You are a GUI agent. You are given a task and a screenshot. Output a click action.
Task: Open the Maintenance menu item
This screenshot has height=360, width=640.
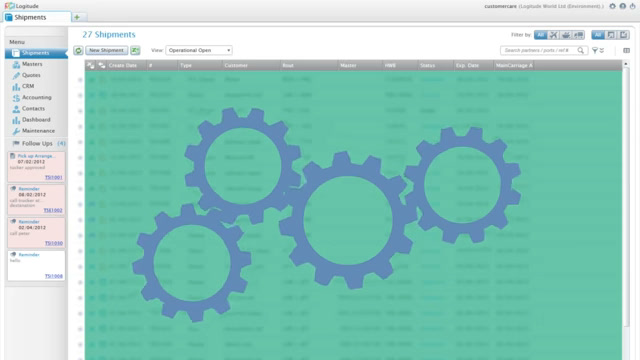point(38,131)
